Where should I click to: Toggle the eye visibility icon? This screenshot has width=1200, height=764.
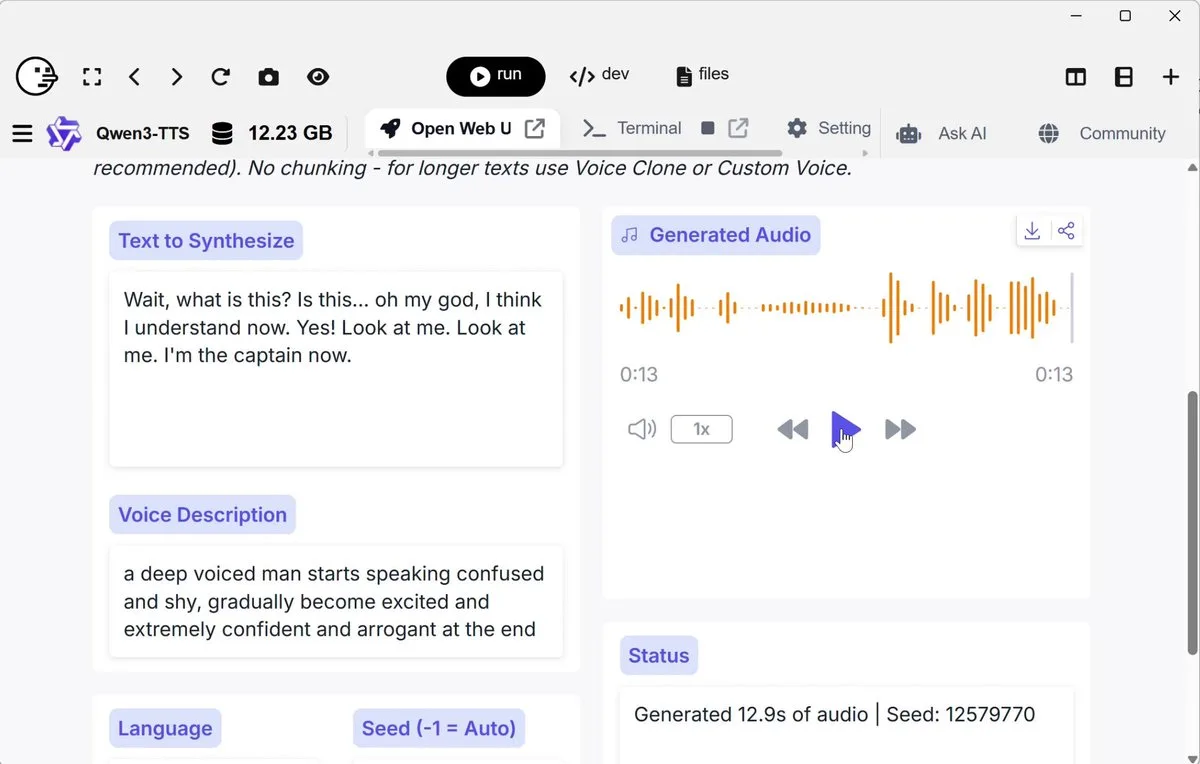pyautogui.click(x=318, y=77)
